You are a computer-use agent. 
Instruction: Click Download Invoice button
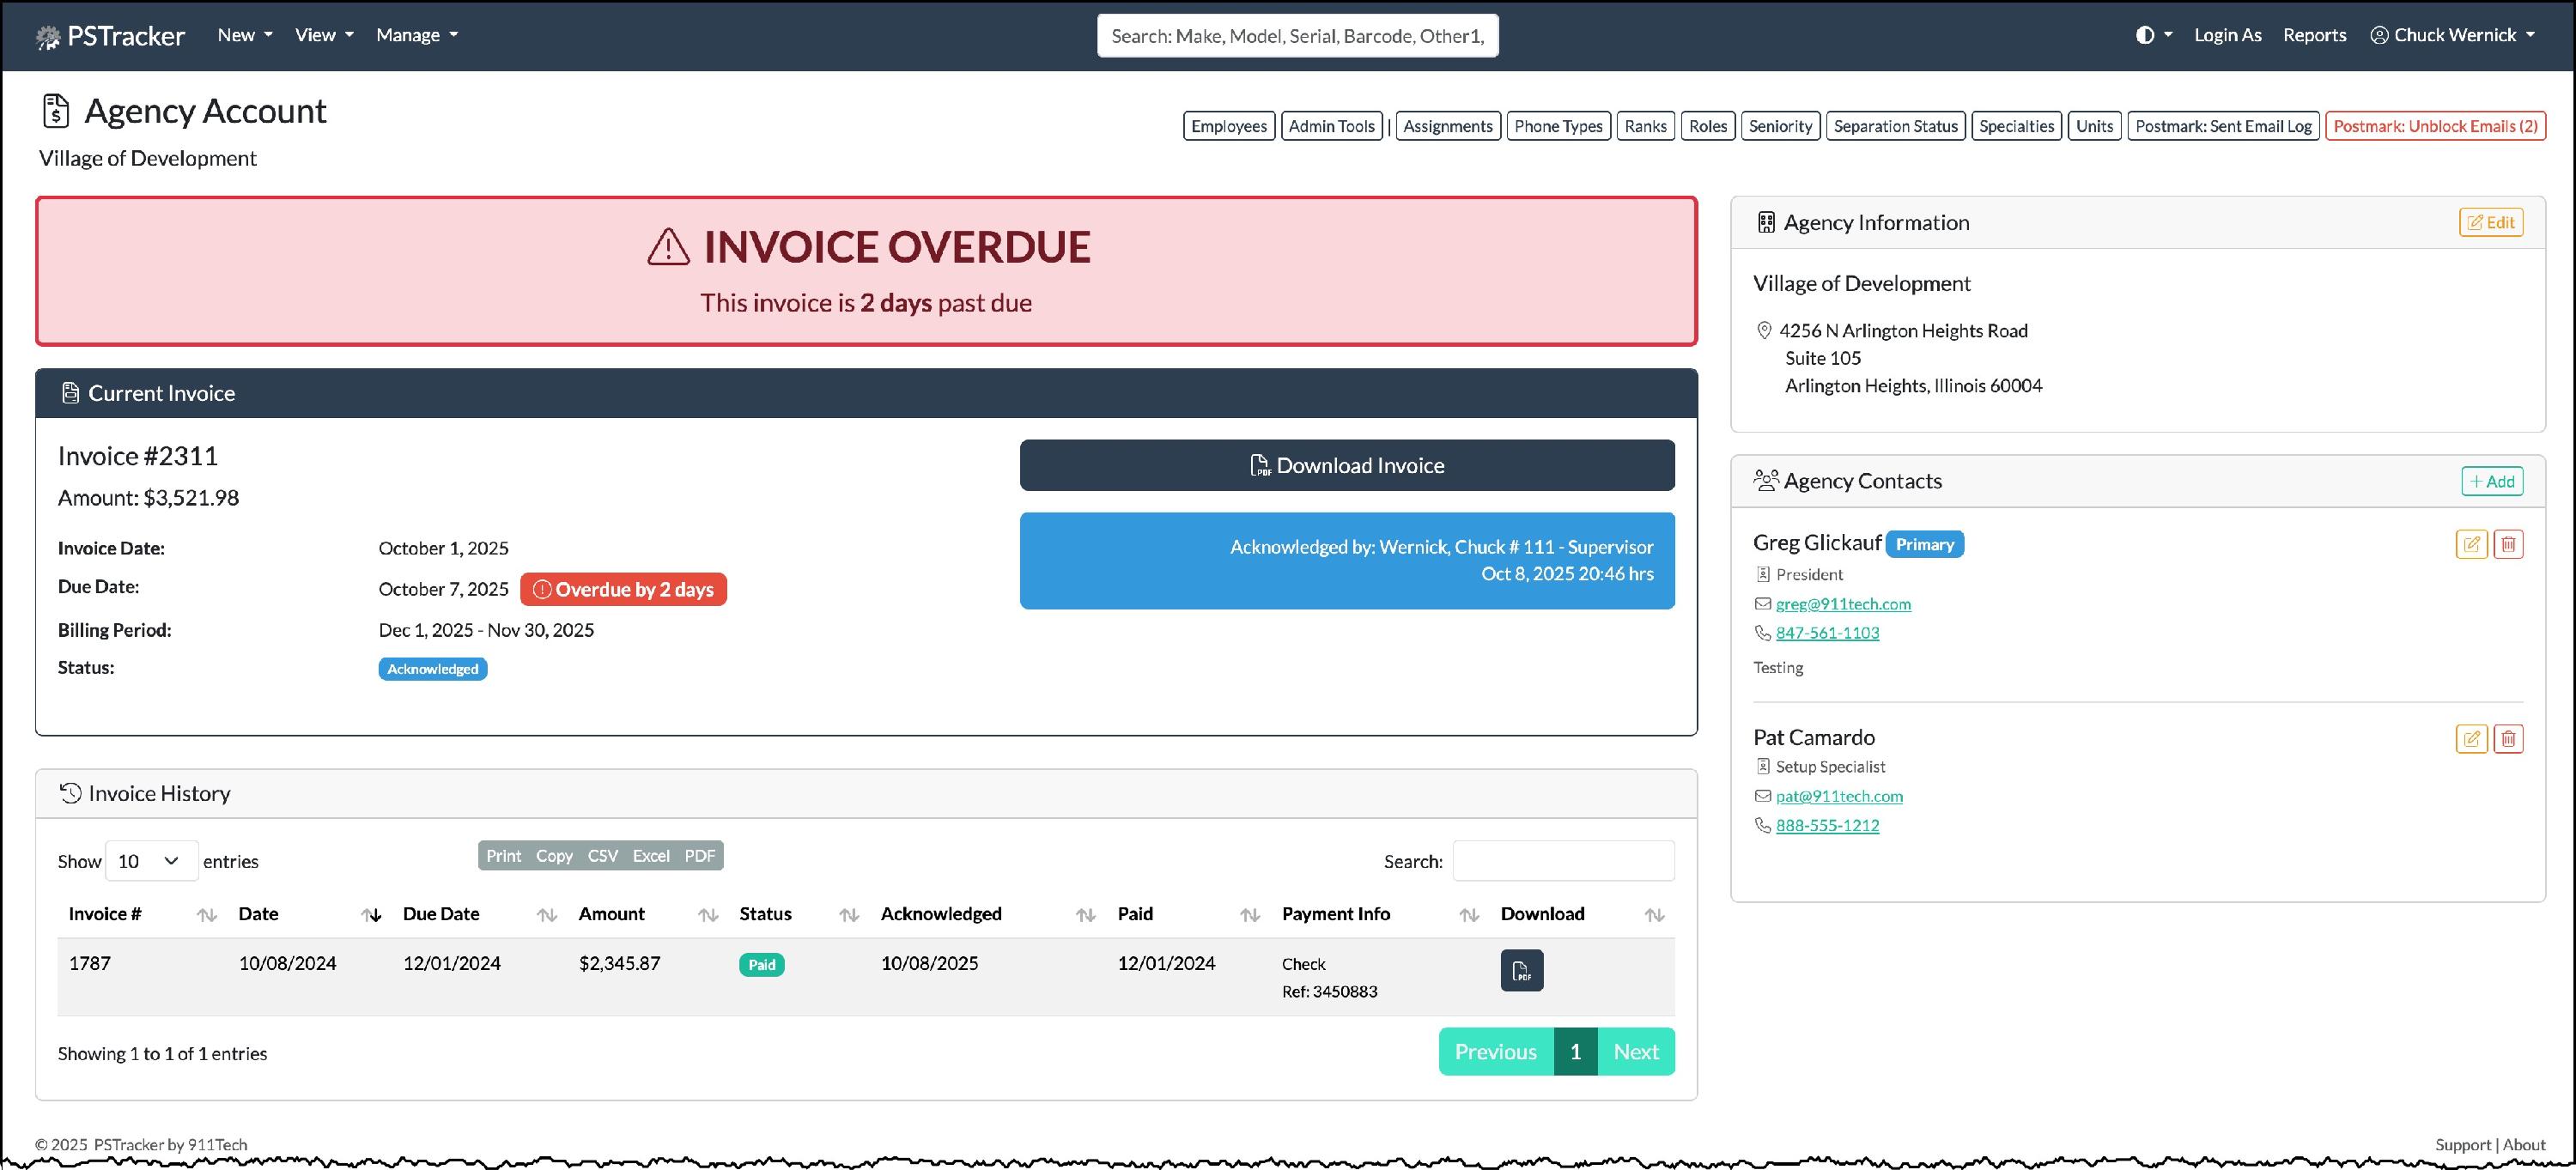click(x=1346, y=465)
